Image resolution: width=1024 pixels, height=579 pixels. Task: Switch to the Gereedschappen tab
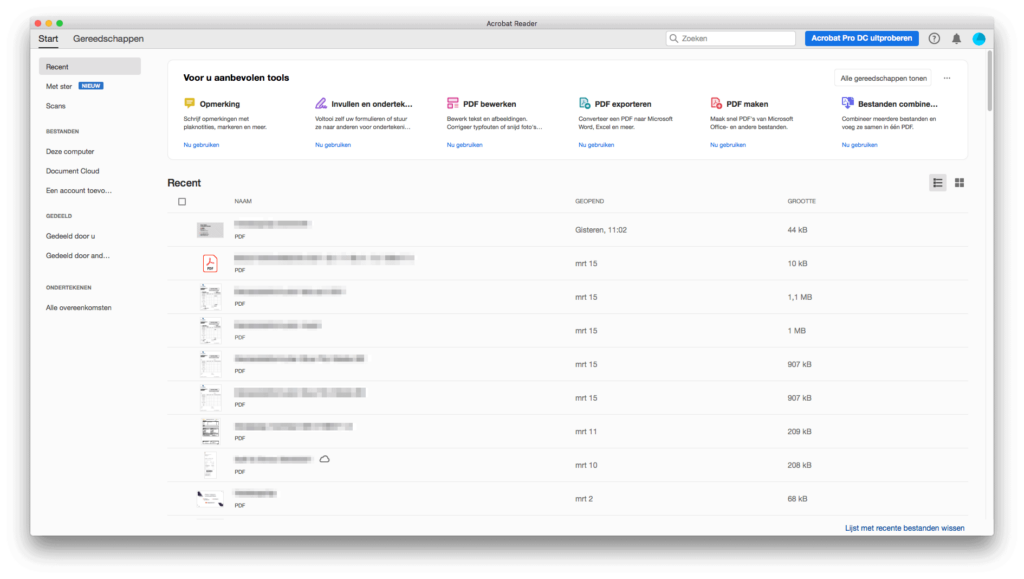tap(108, 38)
